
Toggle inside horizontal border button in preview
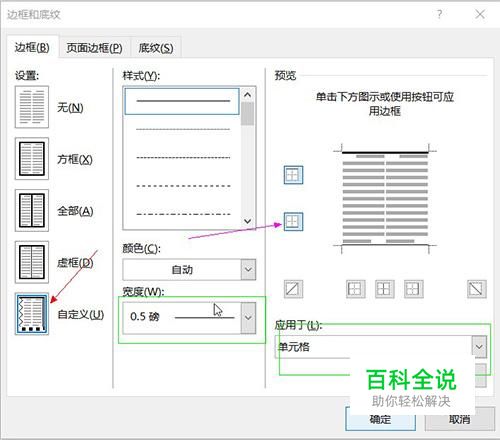(x=293, y=221)
